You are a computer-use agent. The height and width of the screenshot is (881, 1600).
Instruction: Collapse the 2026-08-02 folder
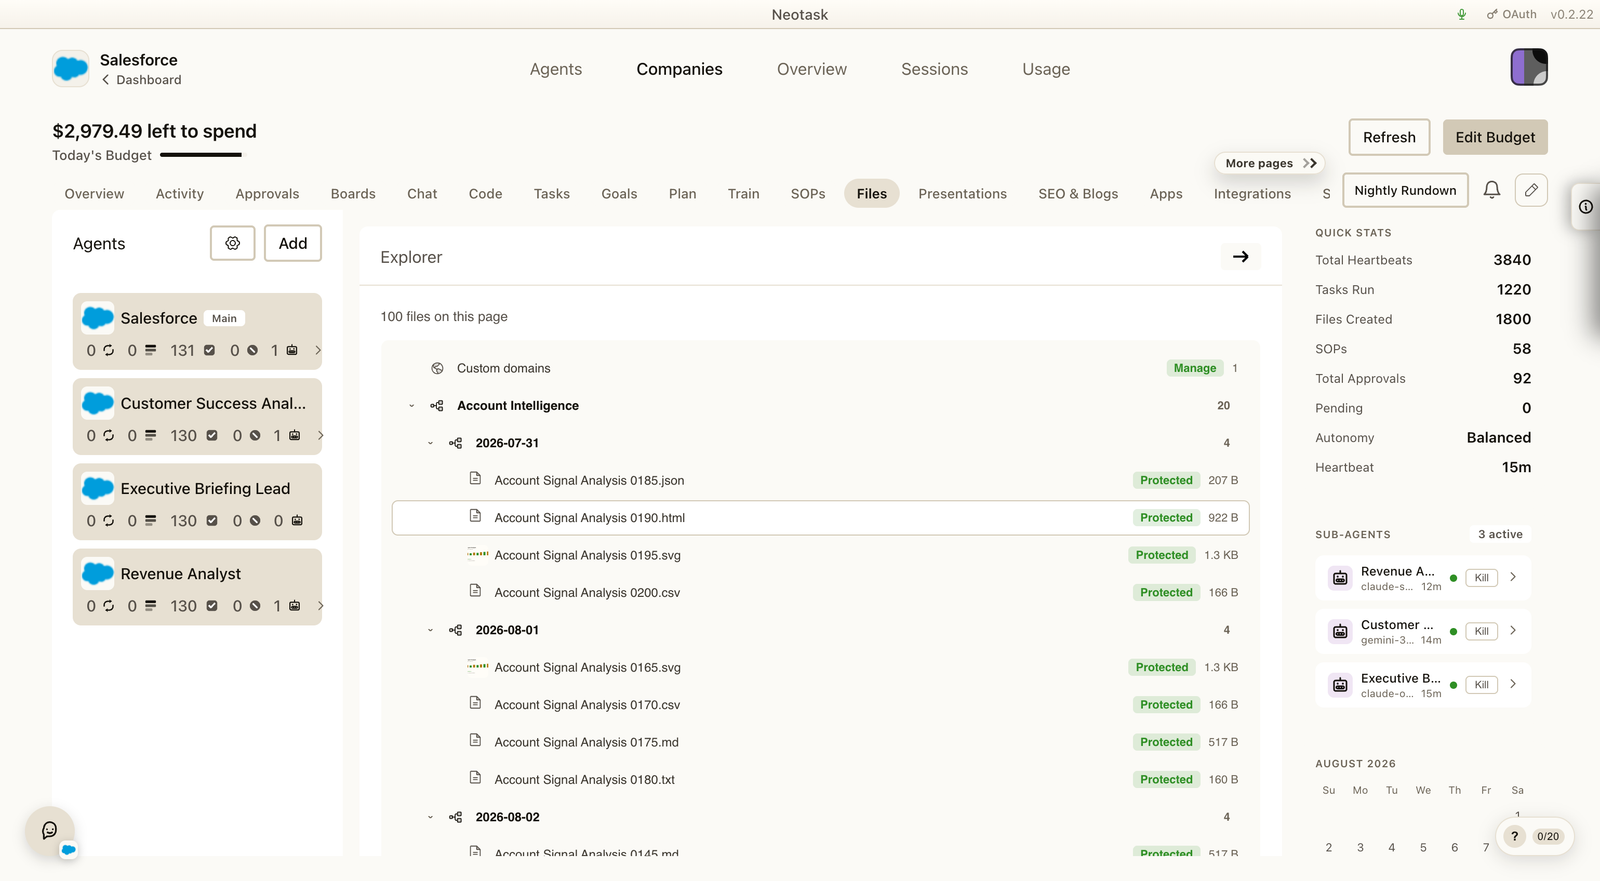(x=430, y=817)
